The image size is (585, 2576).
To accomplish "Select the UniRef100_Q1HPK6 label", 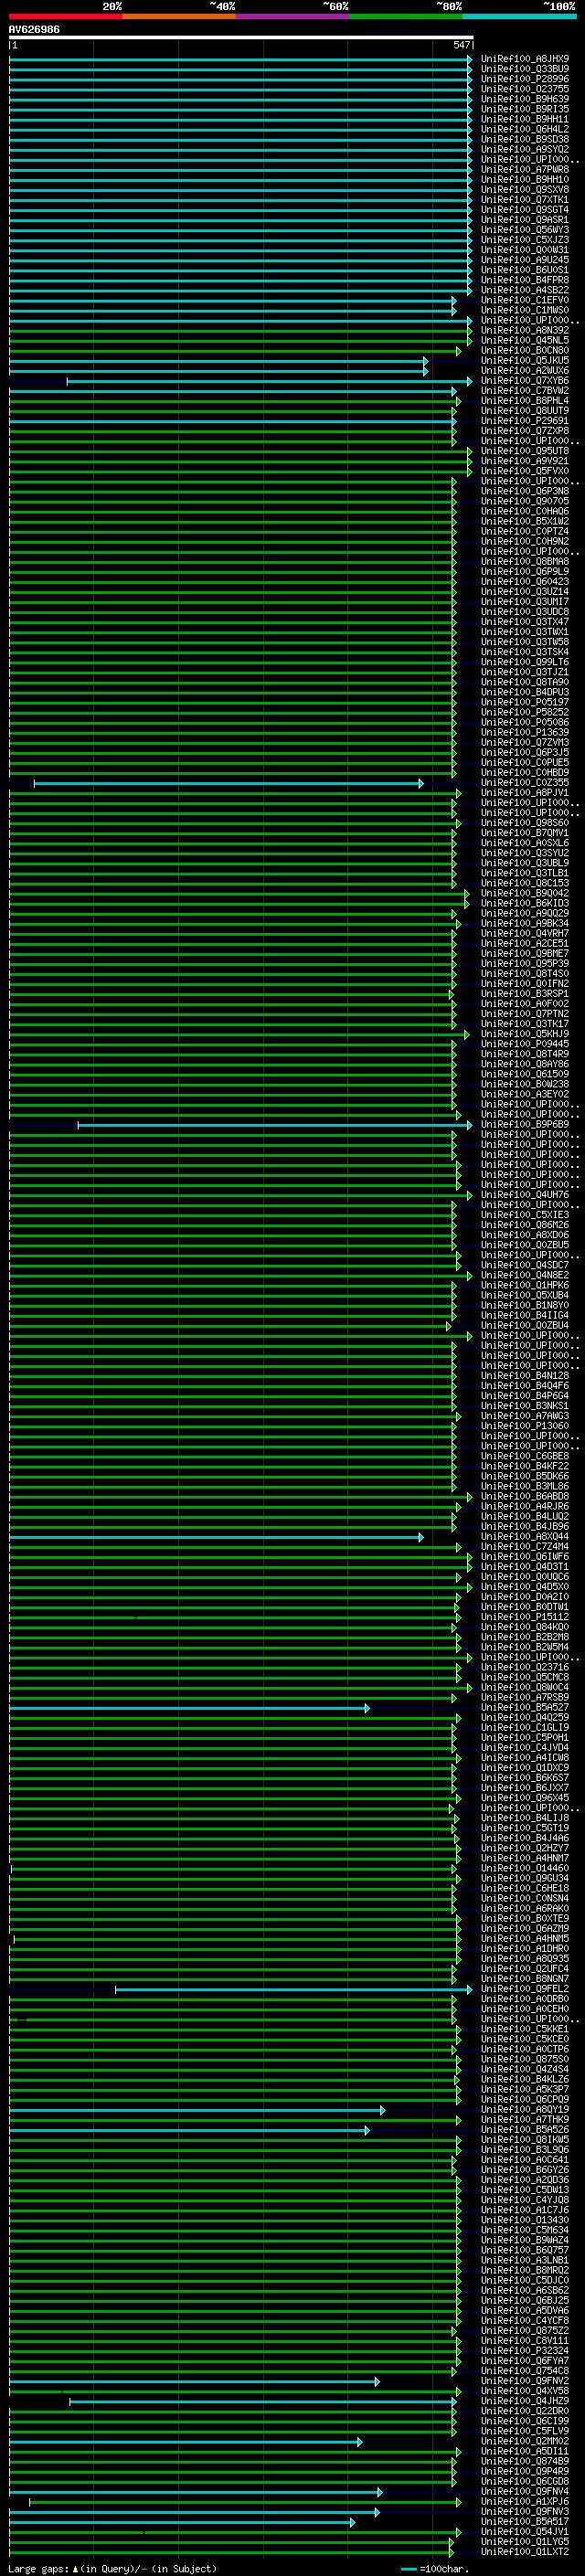I will point(525,1286).
